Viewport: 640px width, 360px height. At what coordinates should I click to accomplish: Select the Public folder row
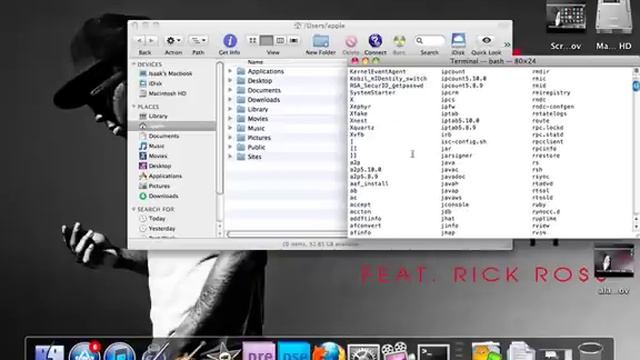(286, 147)
